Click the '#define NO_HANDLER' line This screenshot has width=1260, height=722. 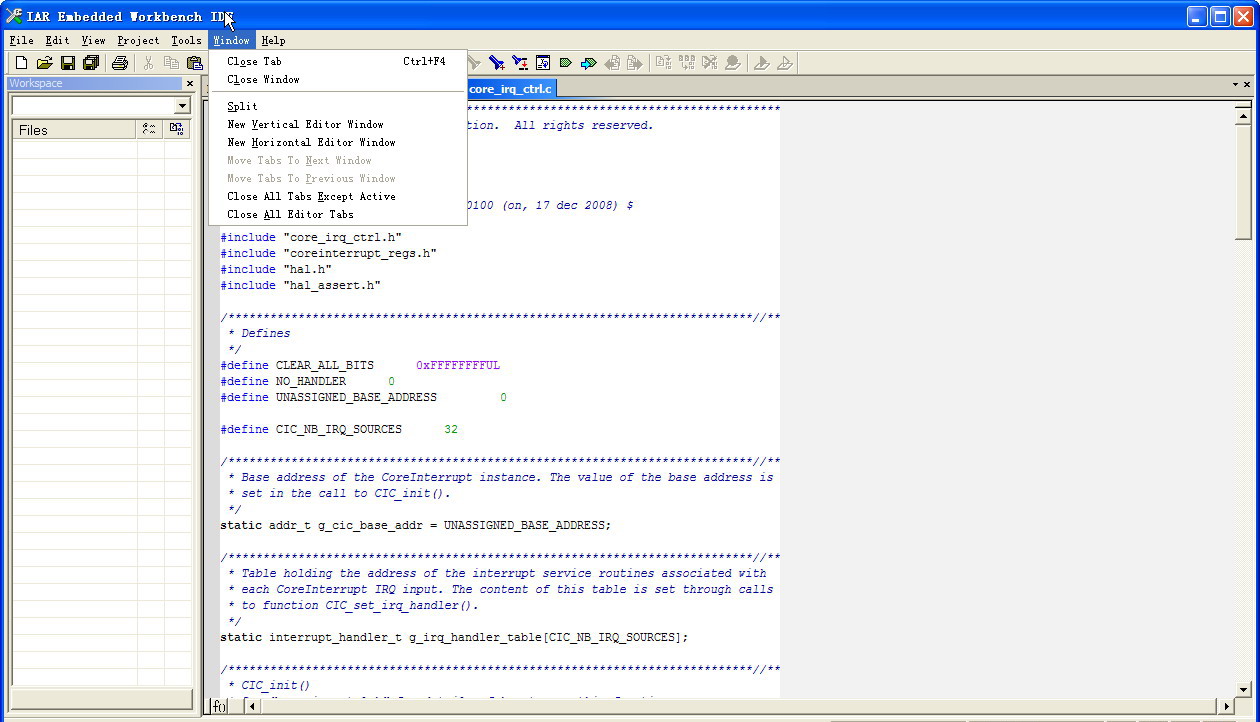click(x=308, y=381)
